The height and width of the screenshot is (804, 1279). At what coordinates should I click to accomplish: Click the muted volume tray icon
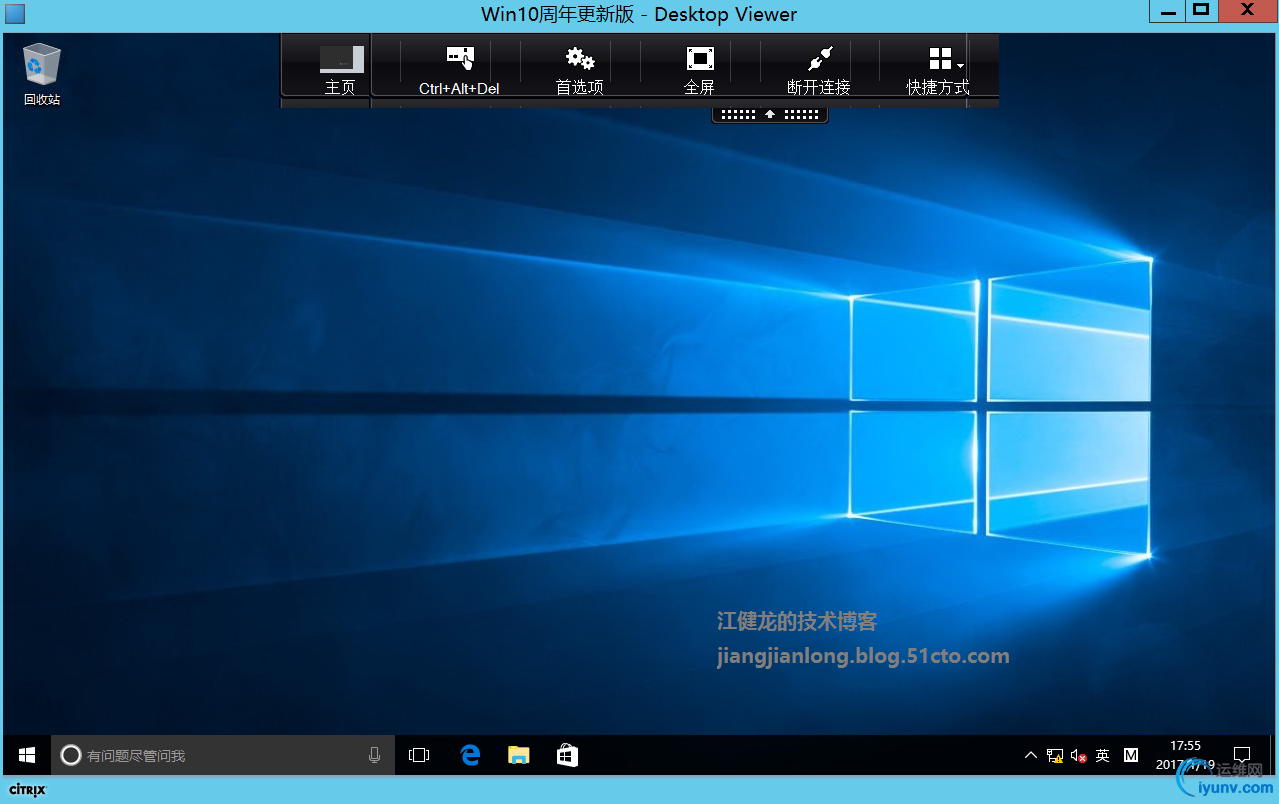1078,756
